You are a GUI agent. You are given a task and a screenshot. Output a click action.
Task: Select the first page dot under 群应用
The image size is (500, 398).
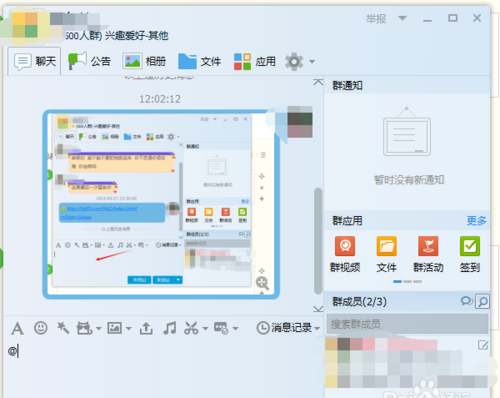click(397, 282)
